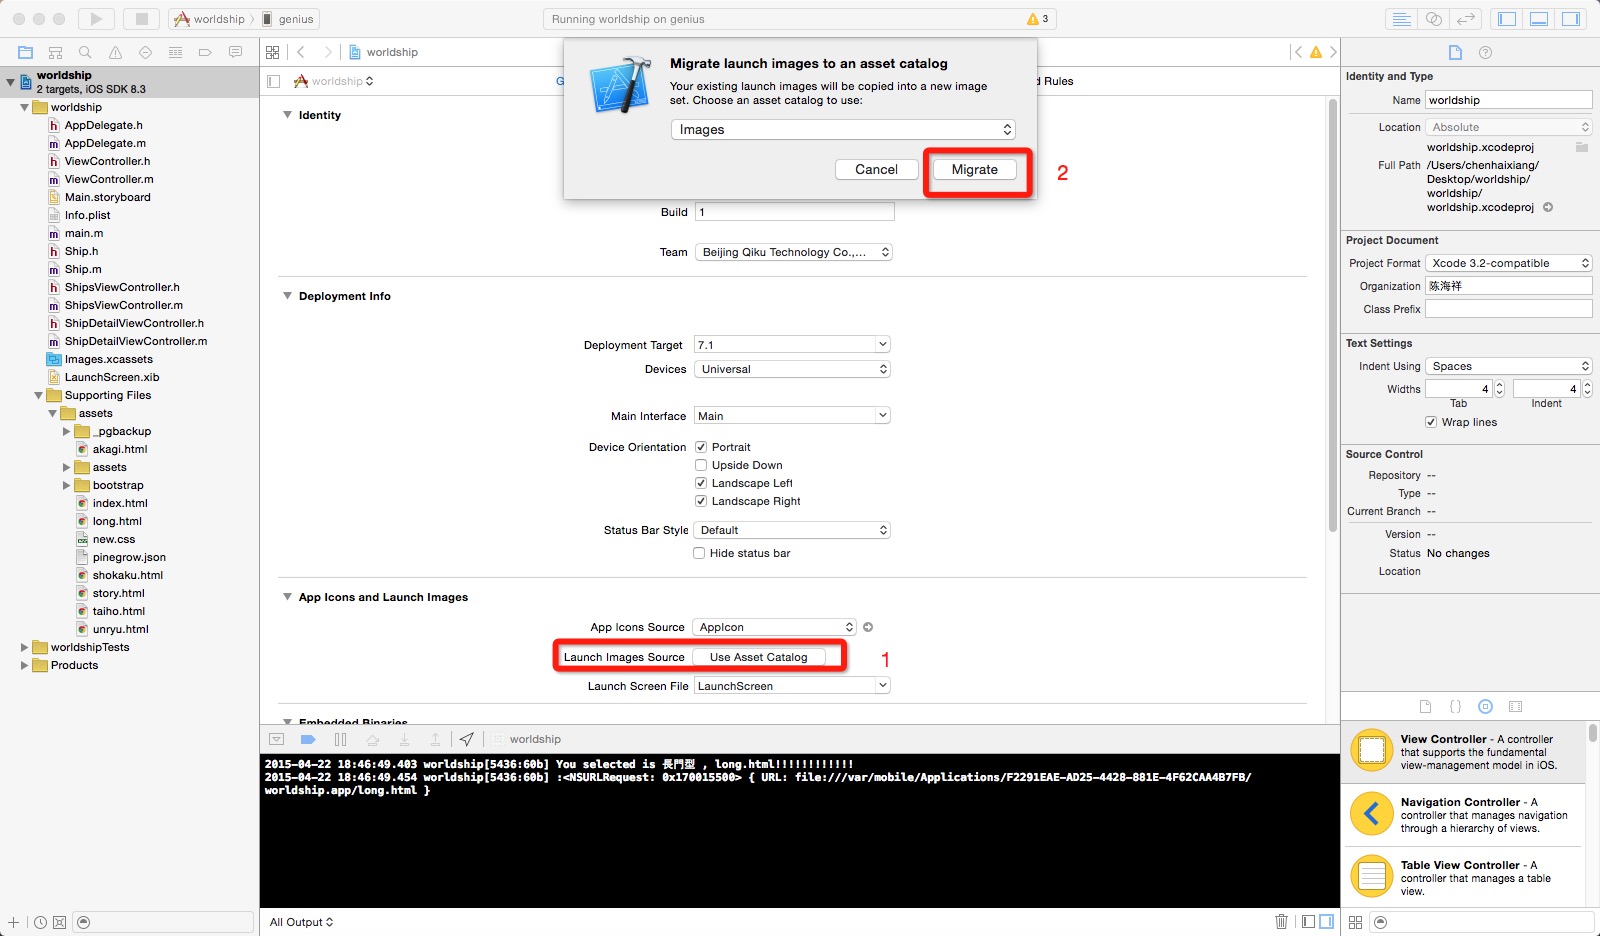1600x936 pixels.
Task: Add a file with plus button
Action: [x=14, y=922]
